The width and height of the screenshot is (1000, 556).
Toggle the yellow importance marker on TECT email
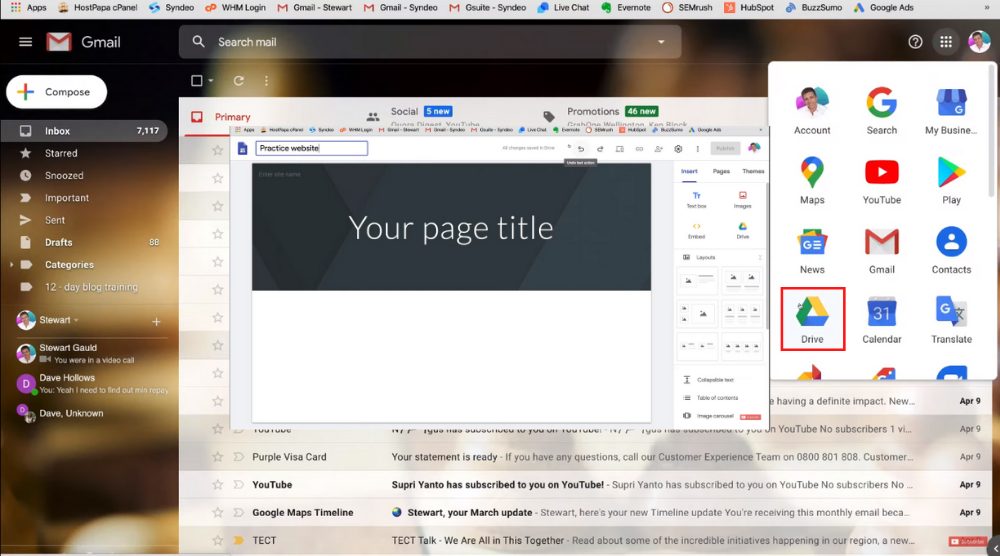pyautogui.click(x=239, y=541)
